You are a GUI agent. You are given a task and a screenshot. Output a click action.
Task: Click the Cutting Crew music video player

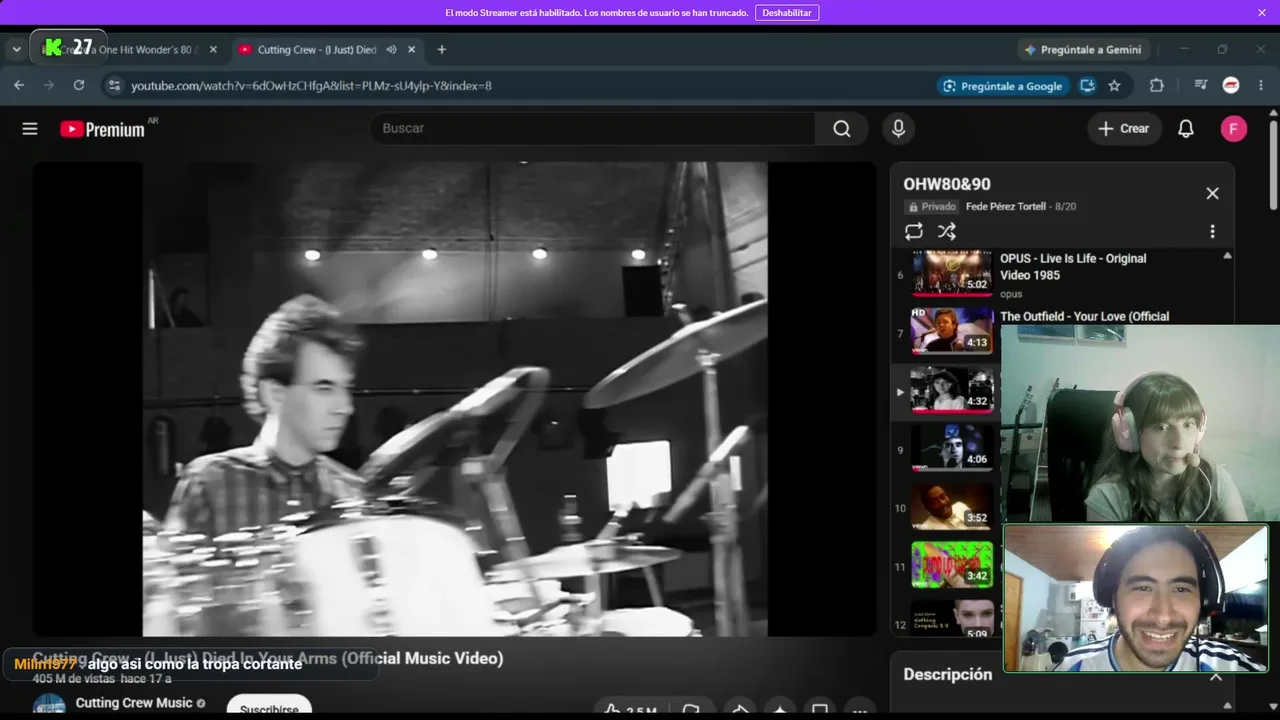(x=455, y=399)
